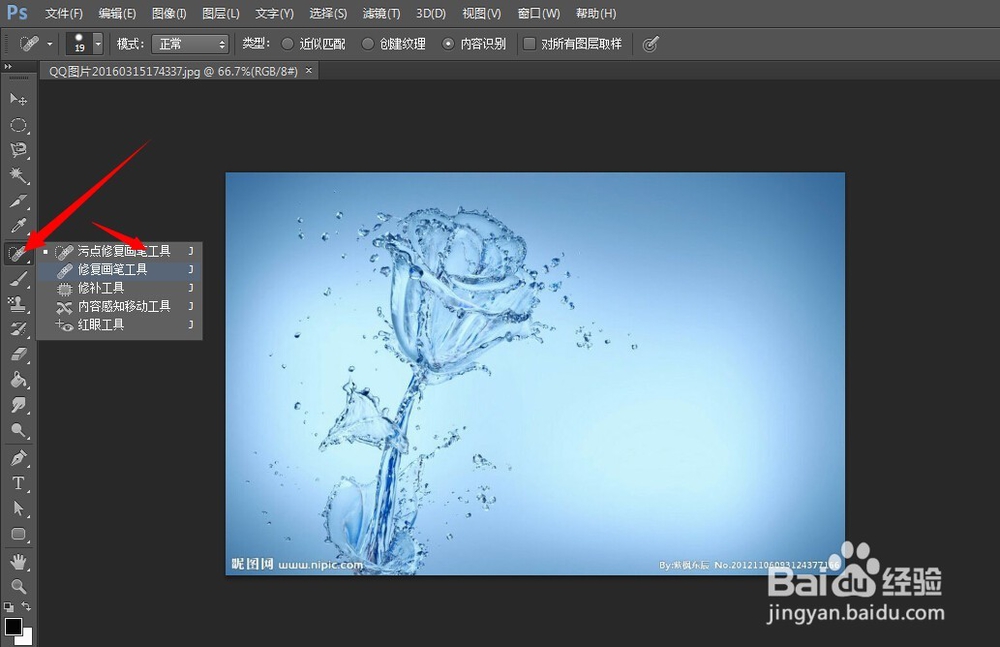Viewport: 1000px width, 647px height.
Task: Open the 编辑(E) menu
Action: [x=117, y=13]
